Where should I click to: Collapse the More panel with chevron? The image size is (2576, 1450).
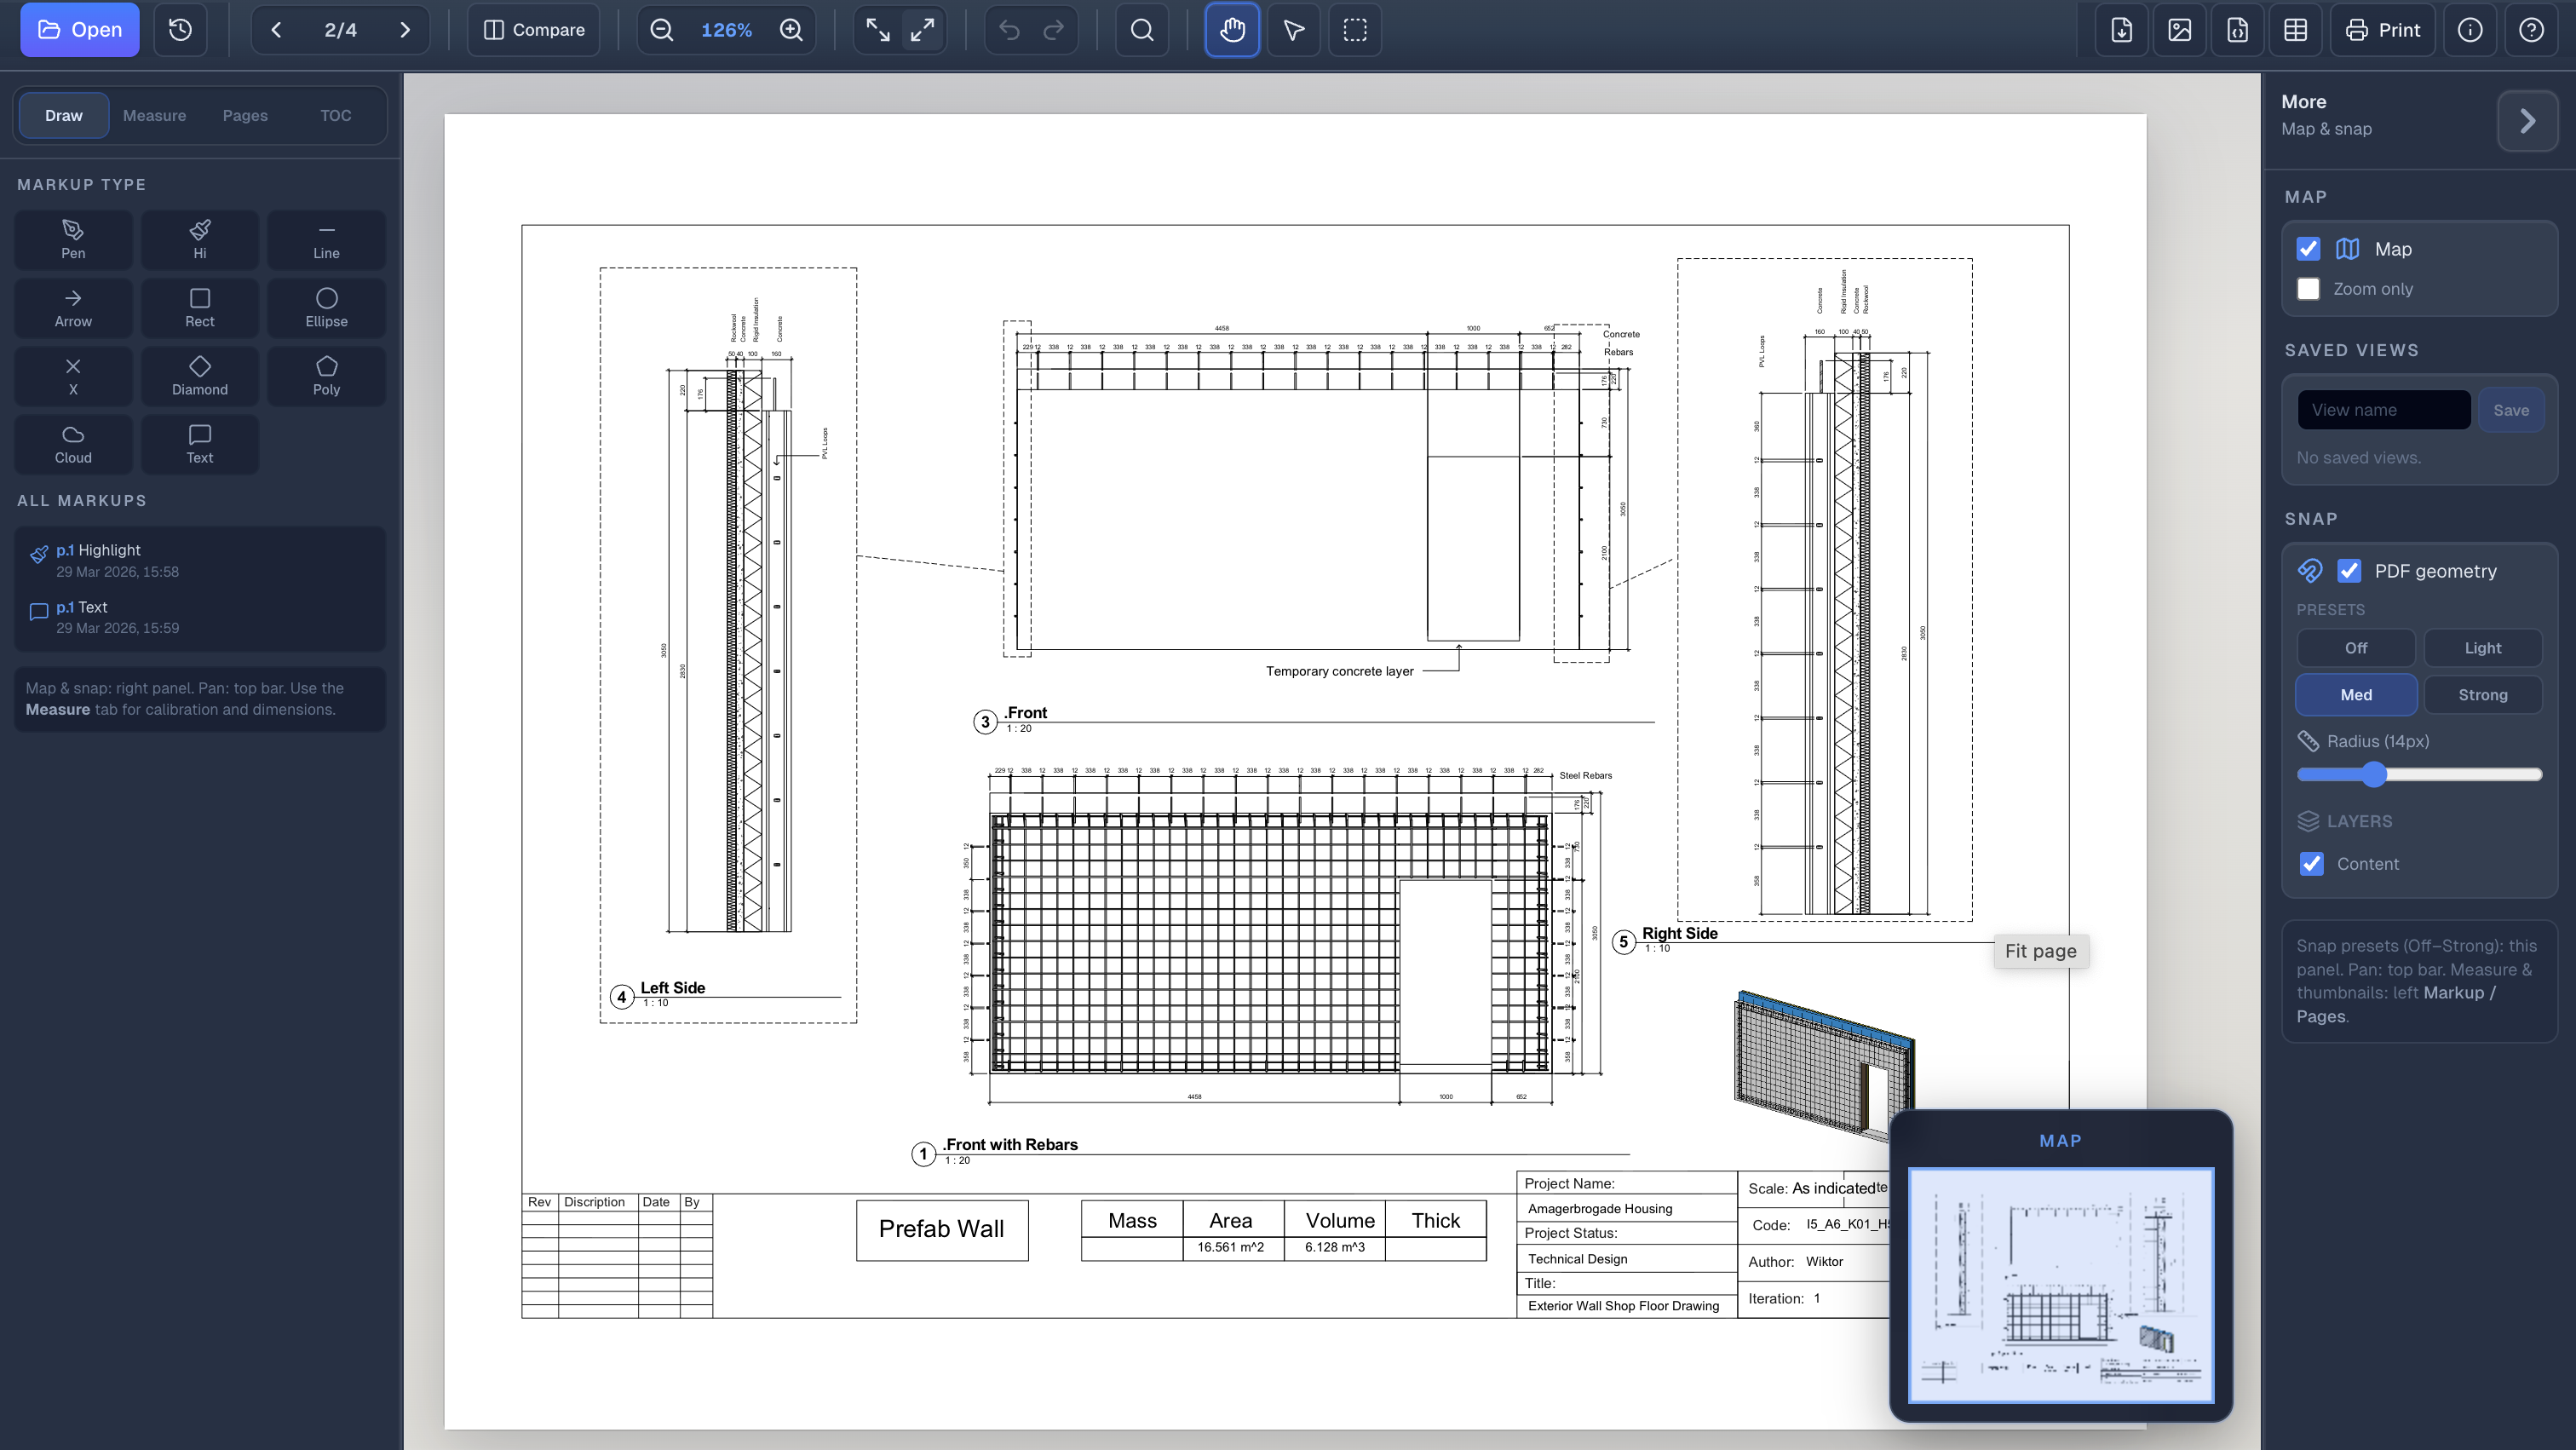coord(2527,121)
